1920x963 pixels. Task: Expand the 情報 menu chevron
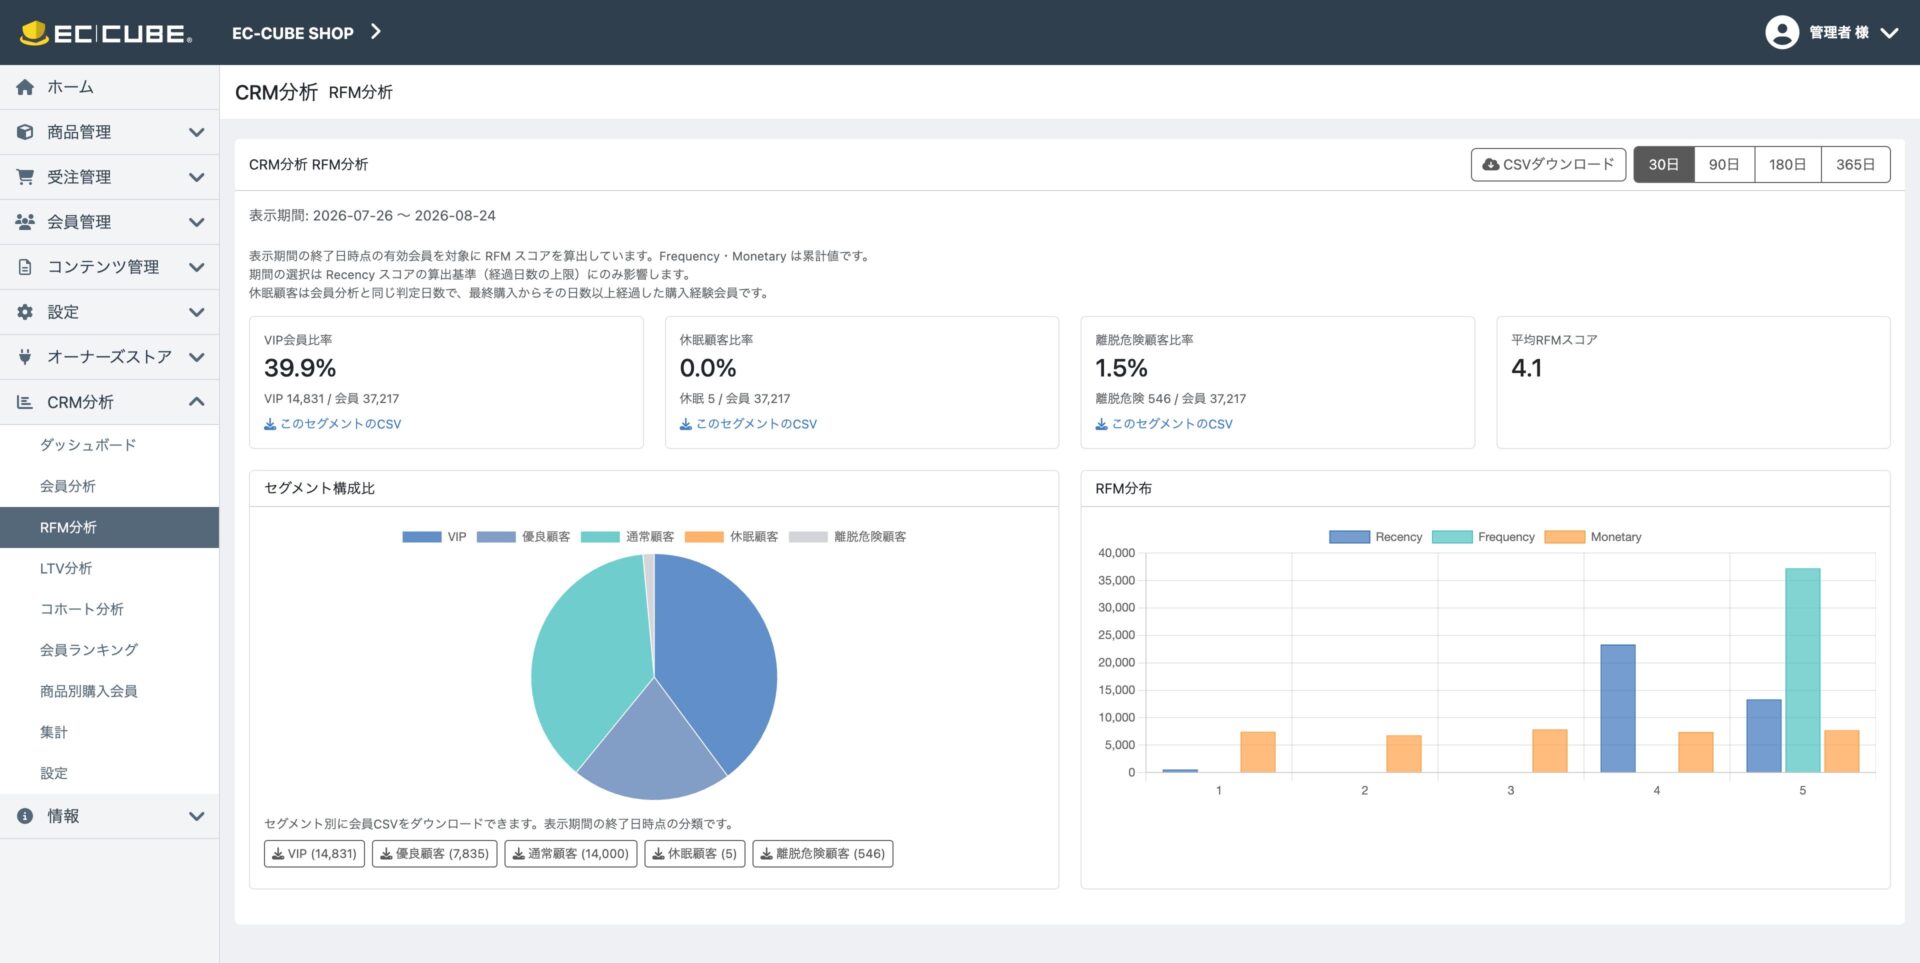(197, 816)
